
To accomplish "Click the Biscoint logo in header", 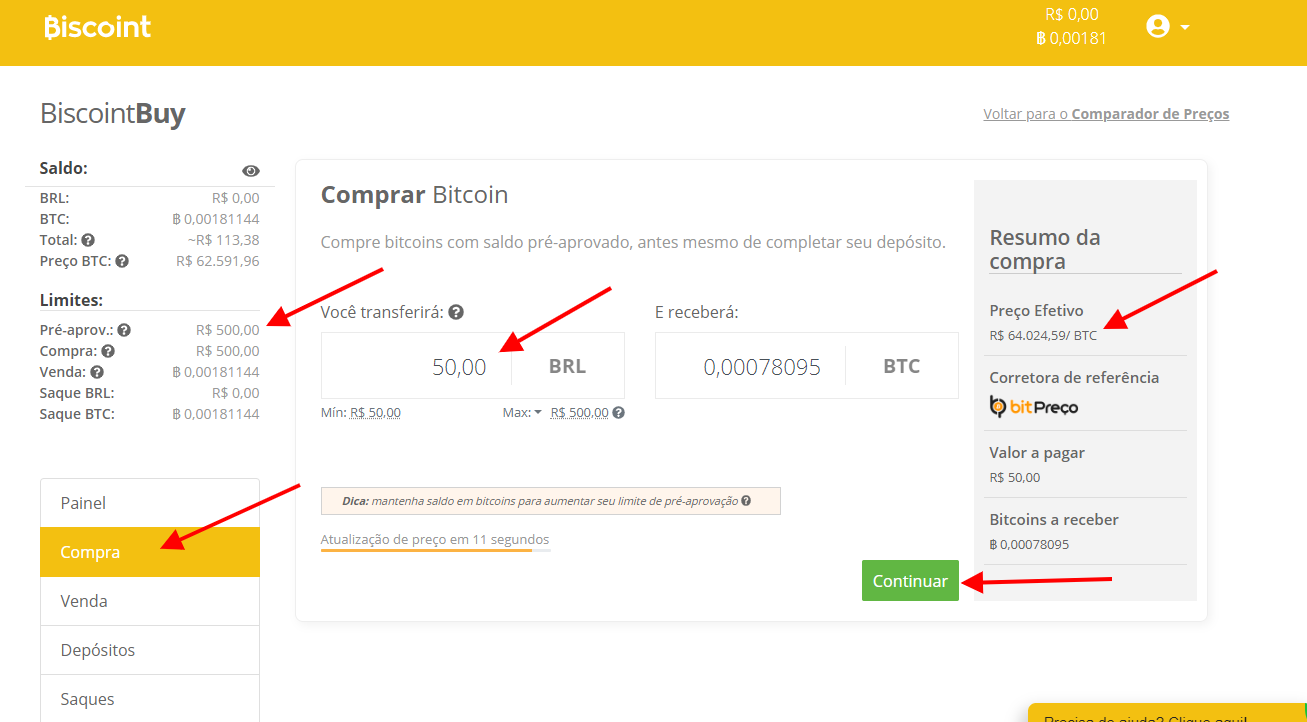I will [97, 27].
